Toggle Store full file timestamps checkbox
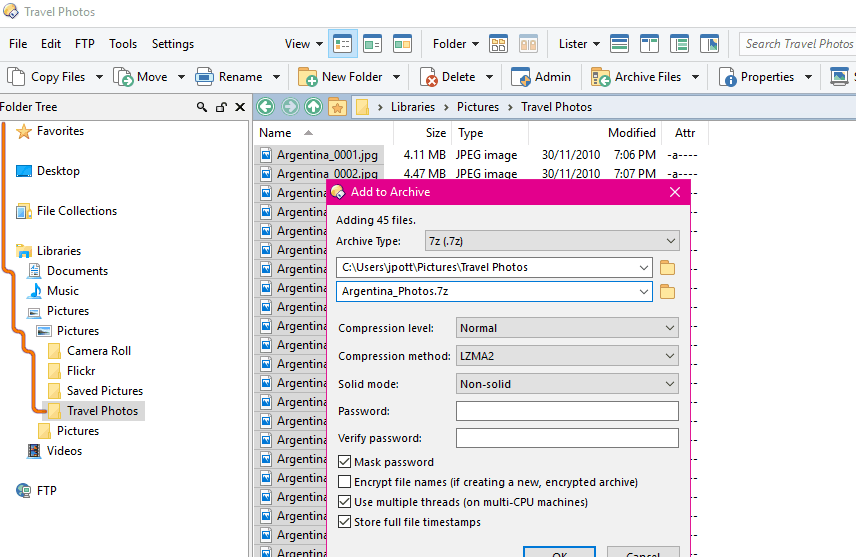The height and width of the screenshot is (557, 856). pos(344,522)
